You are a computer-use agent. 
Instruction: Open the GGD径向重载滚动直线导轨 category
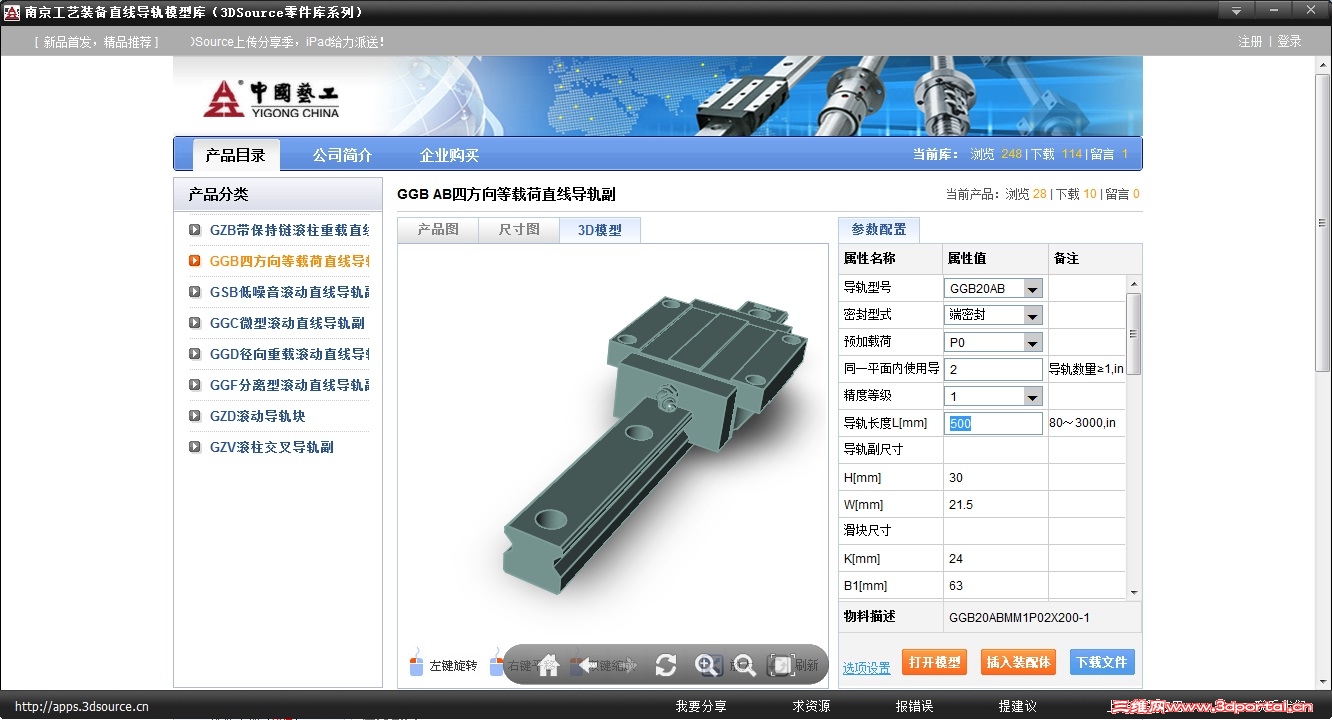(x=289, y=354)
